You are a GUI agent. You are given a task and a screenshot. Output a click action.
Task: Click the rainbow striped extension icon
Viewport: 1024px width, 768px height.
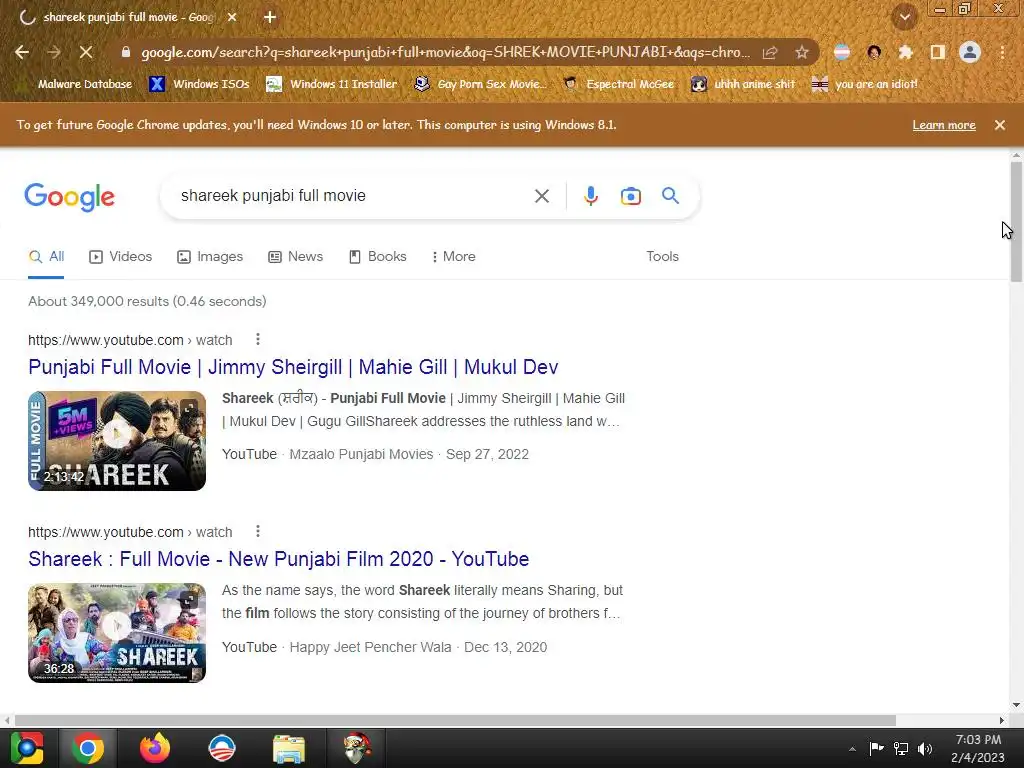pyautogui.click(x=842, y=52)
